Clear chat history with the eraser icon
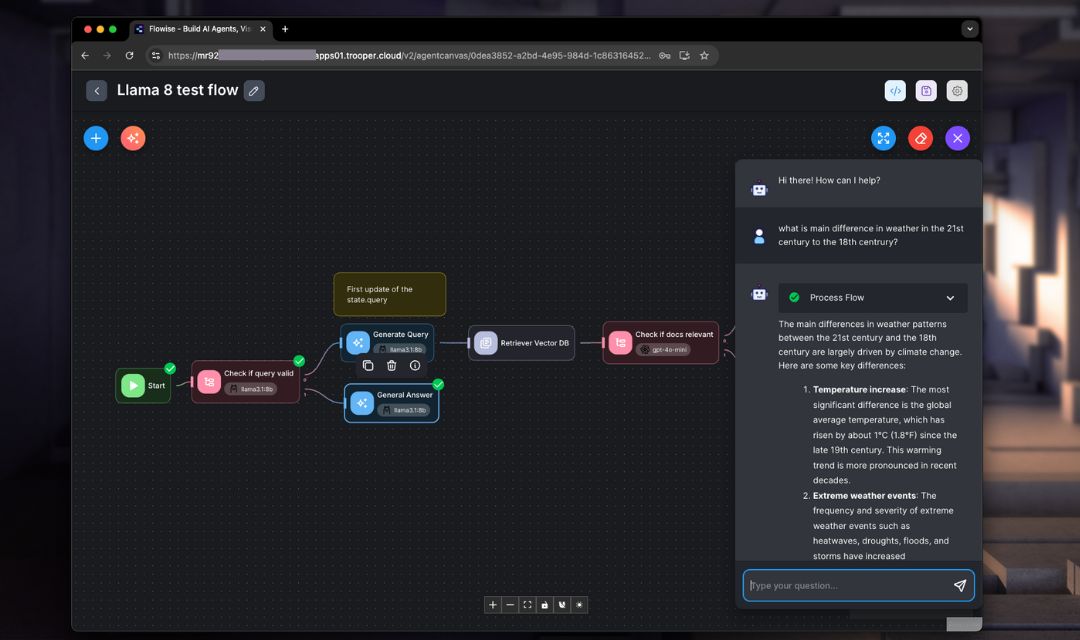Viewport: 1080px width, 640px height. [920, 138]
